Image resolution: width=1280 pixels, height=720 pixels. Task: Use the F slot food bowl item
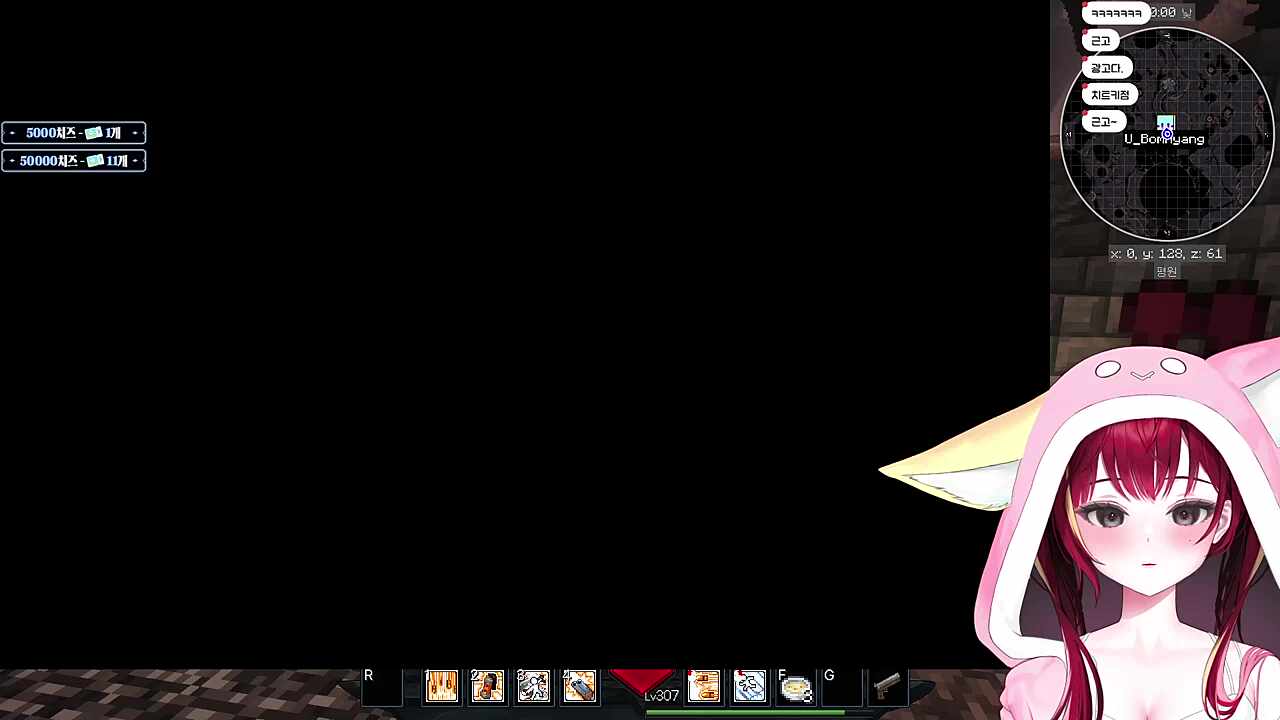tap(796, 687)
